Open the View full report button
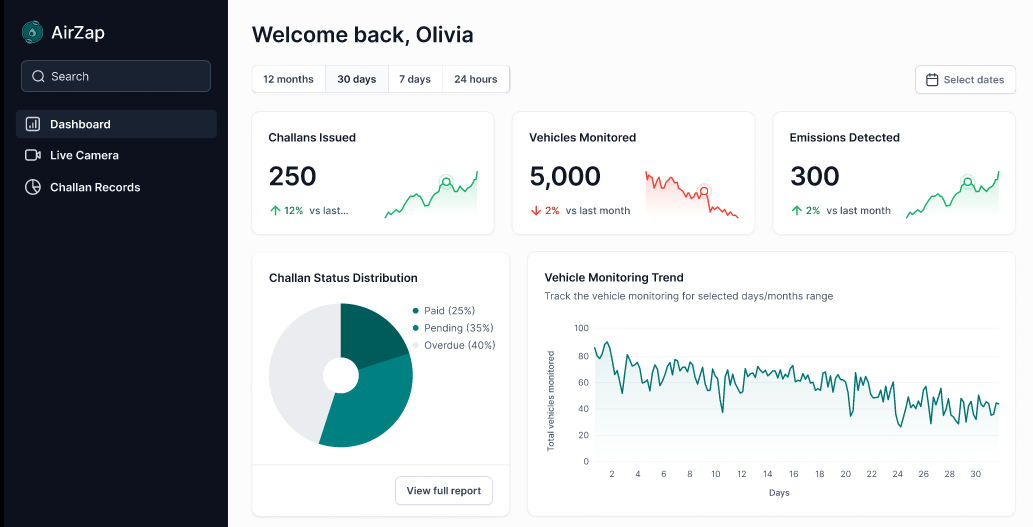This screenshot has width=1033, height=527. [444, 491]
